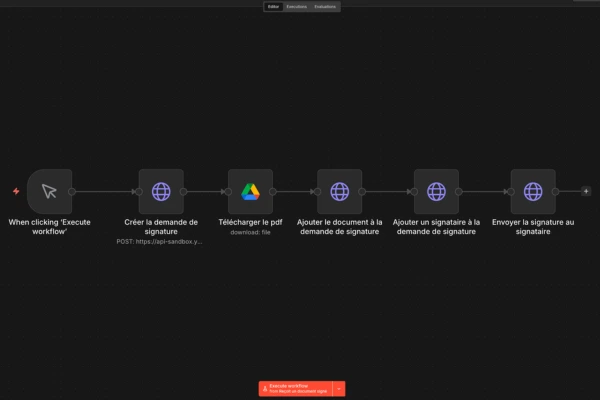Select the manual trigger cursor node icon
Viewport: 600px width, 400px height.
click(49, 191)
